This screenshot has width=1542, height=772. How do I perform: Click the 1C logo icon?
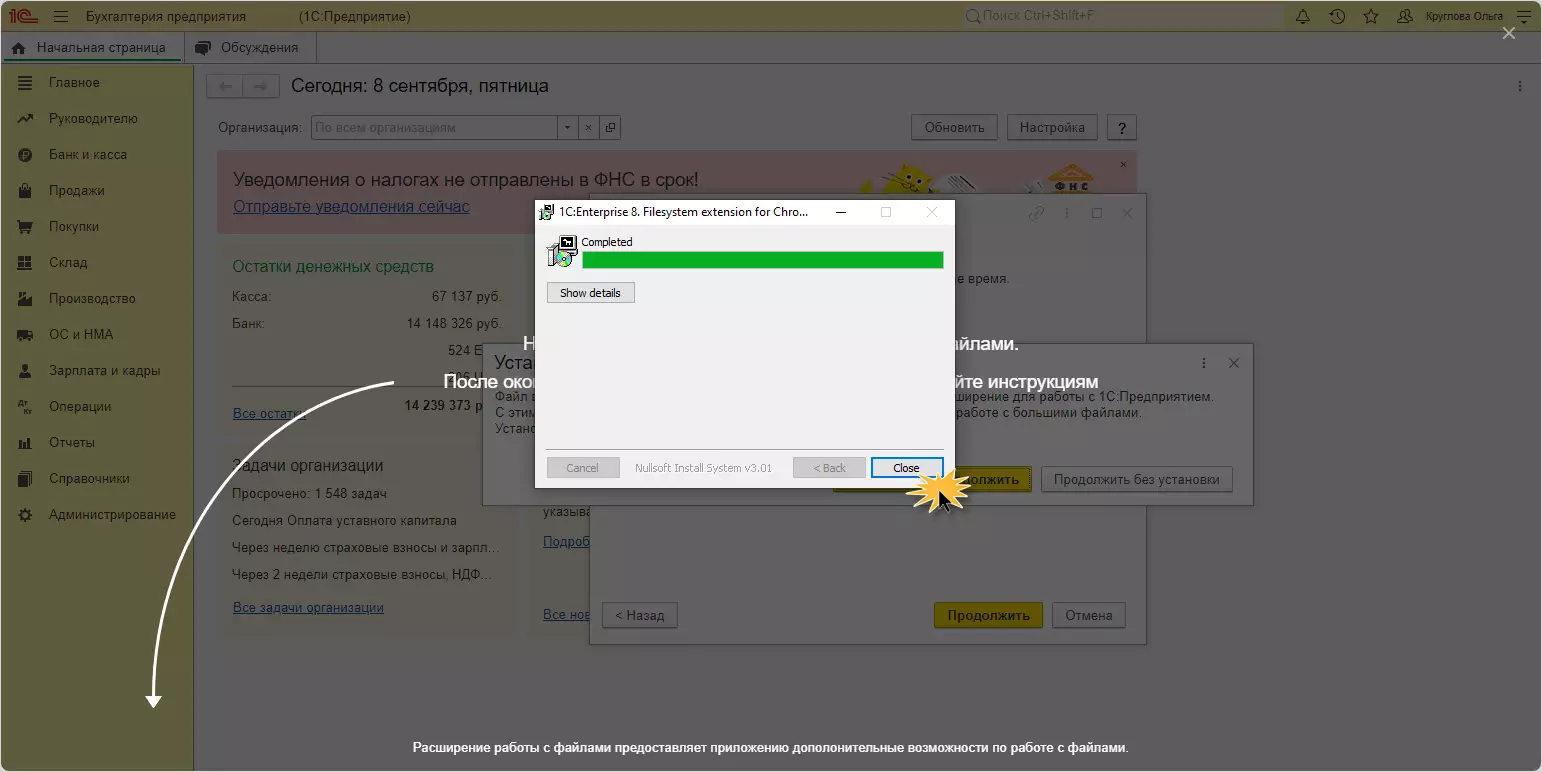[24, 16]
